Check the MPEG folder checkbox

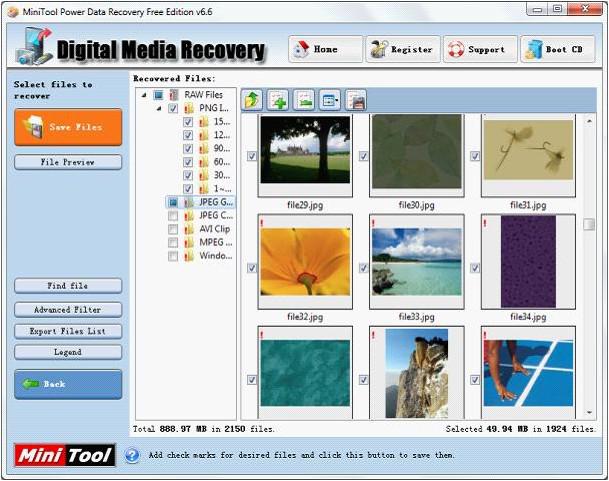173,243
